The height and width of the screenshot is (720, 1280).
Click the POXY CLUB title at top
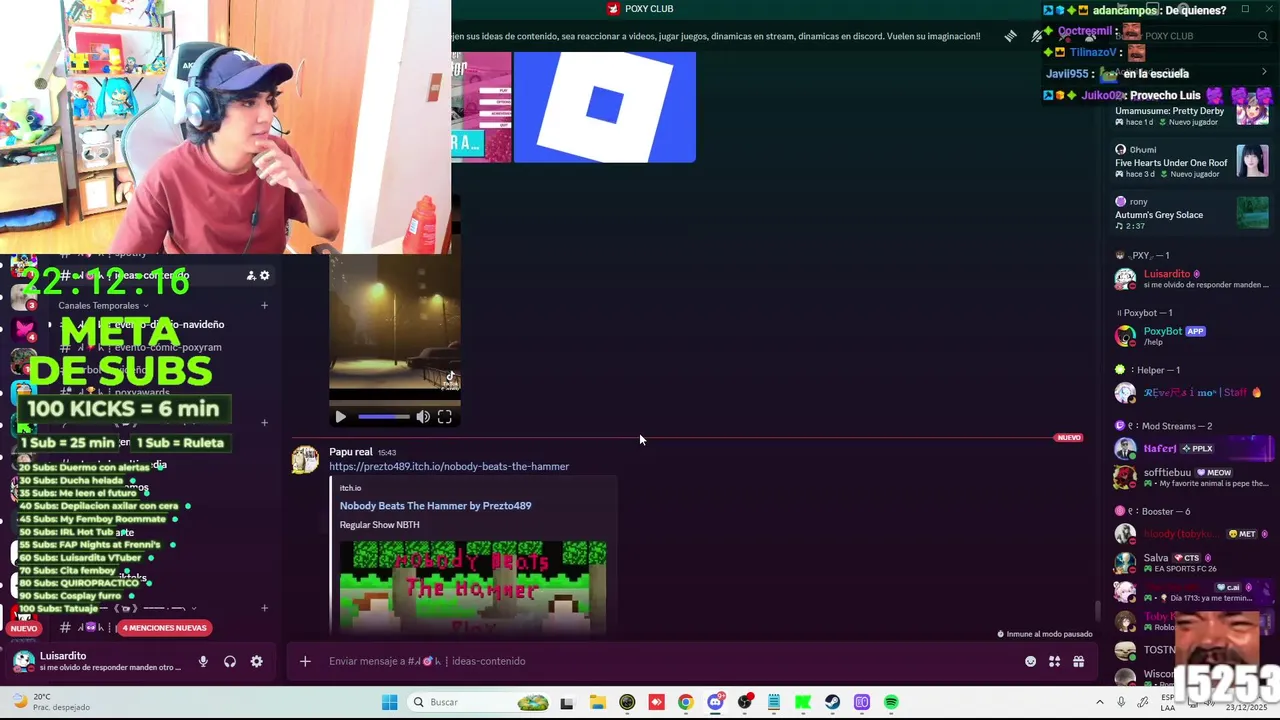pos(640,9)
